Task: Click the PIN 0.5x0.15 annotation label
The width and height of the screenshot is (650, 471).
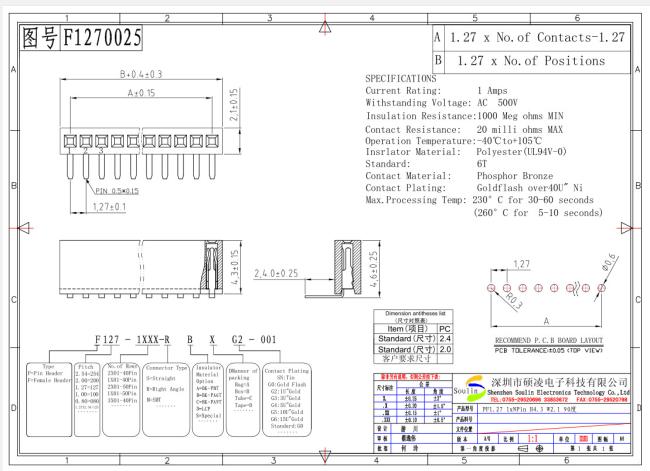Action: [117, 191]
